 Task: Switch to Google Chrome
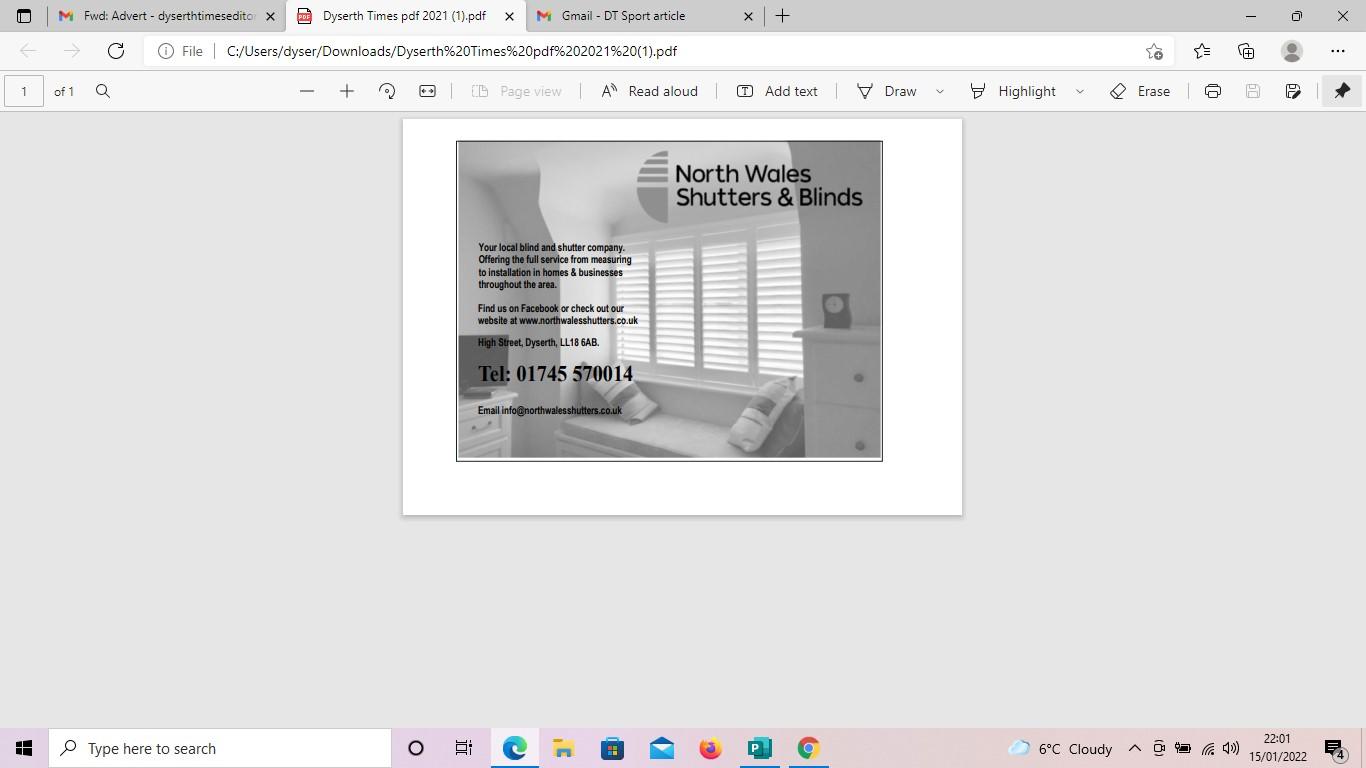808,748
